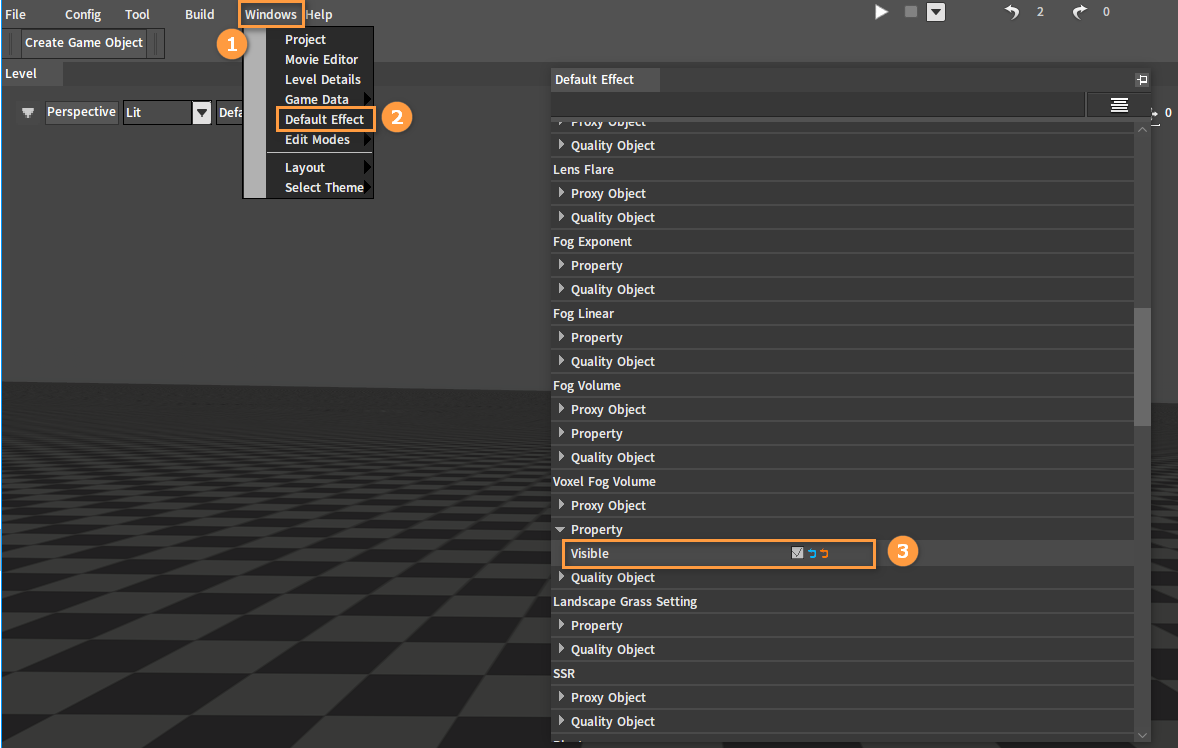
Task: Click the Create Game Object button
Action: tap(83, 43)
